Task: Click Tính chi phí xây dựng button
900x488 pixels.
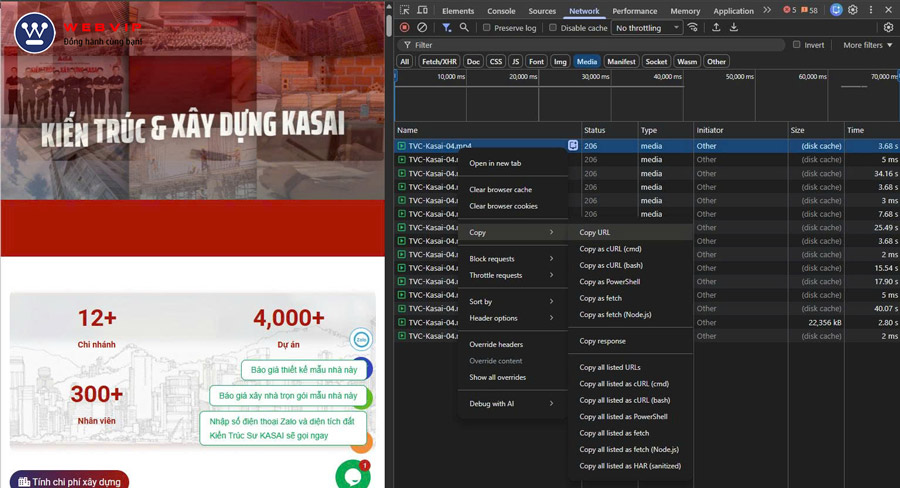Action: coord(69,480)
